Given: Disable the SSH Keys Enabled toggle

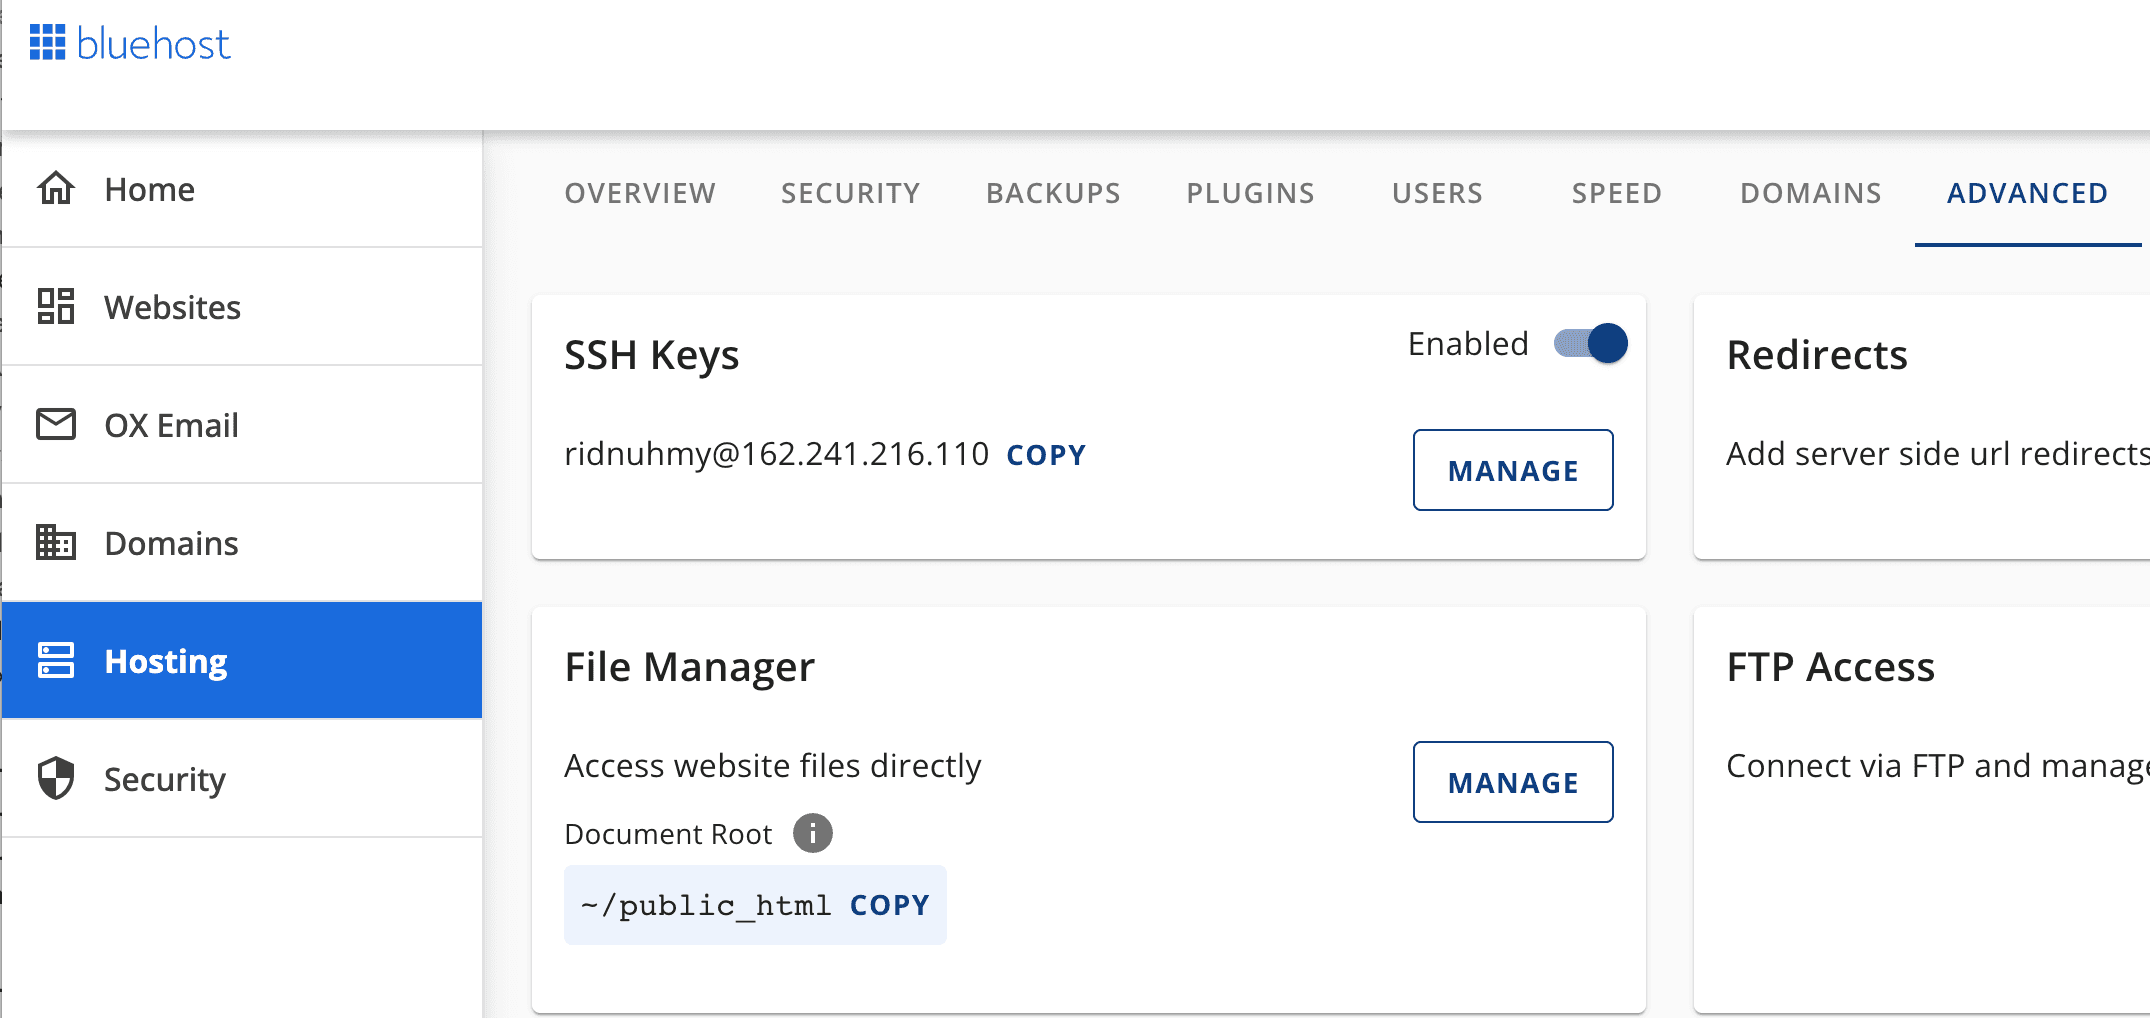Looking at the screenshot, I should pos(1590,343).
